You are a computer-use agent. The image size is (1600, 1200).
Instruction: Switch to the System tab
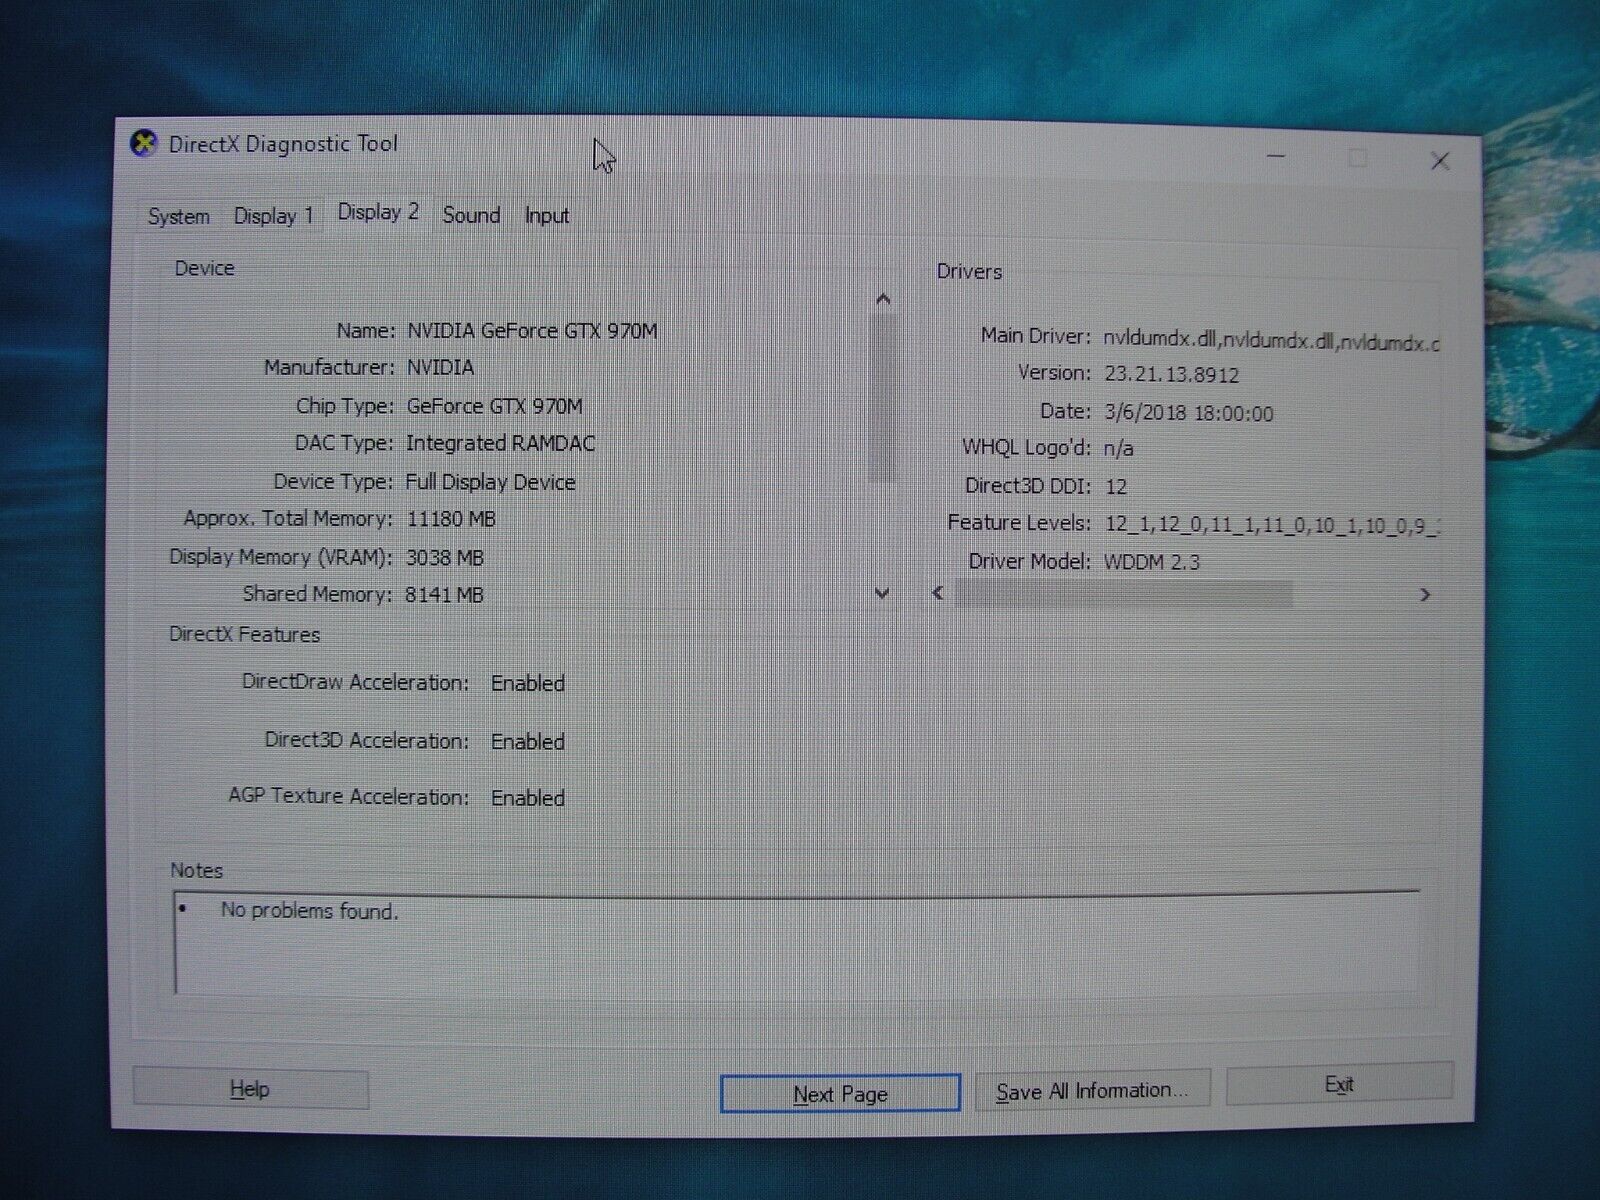[179, 216]
